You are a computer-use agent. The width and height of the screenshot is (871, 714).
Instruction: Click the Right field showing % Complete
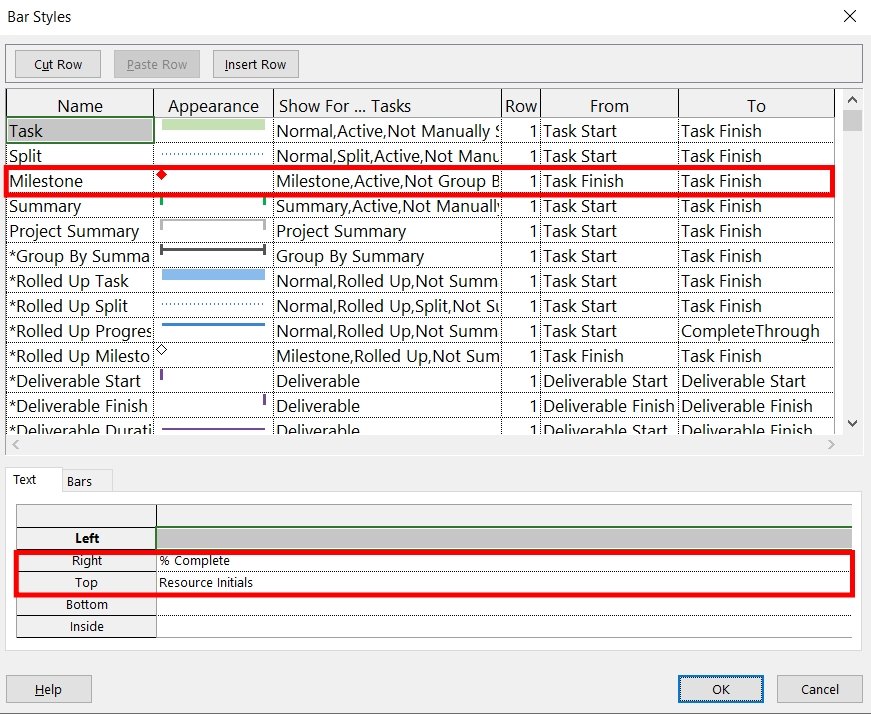click(x=504, y=560)
